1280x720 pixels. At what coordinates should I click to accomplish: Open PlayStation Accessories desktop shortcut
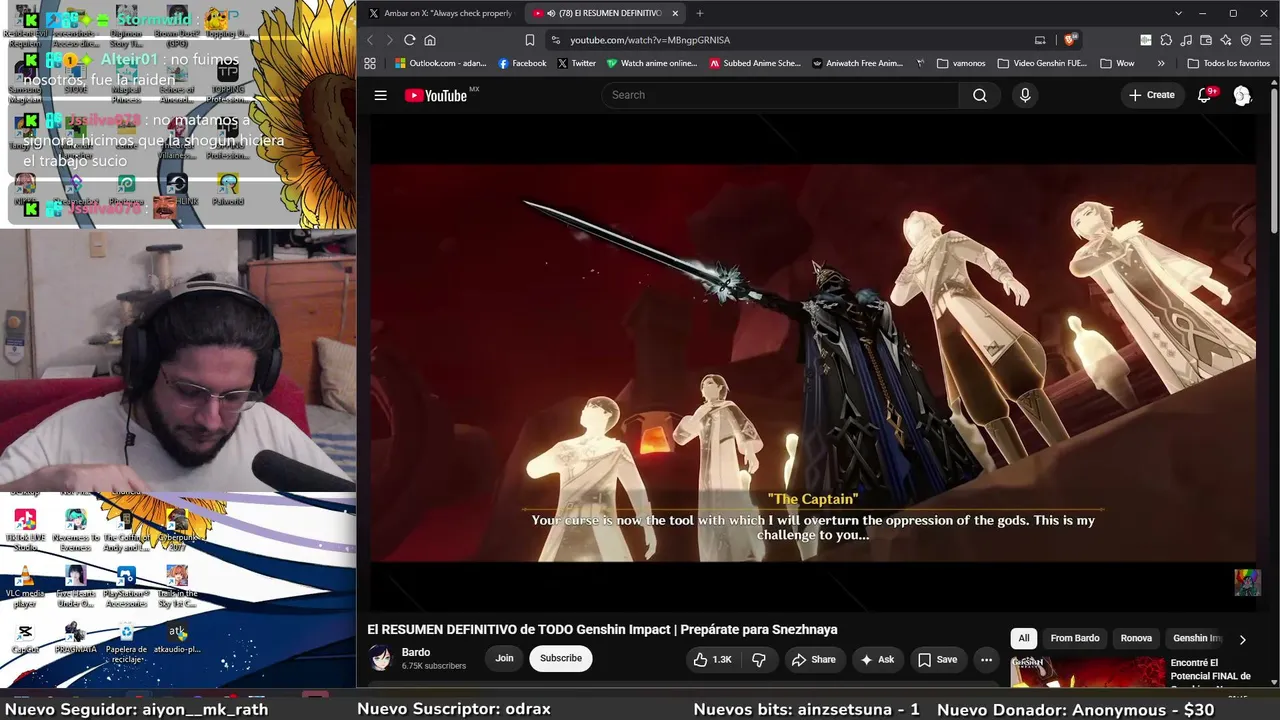point(126,586)
